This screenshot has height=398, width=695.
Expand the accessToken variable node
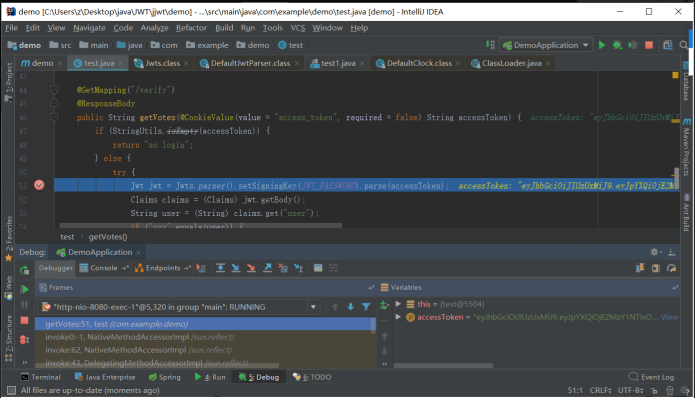point(398,317)
